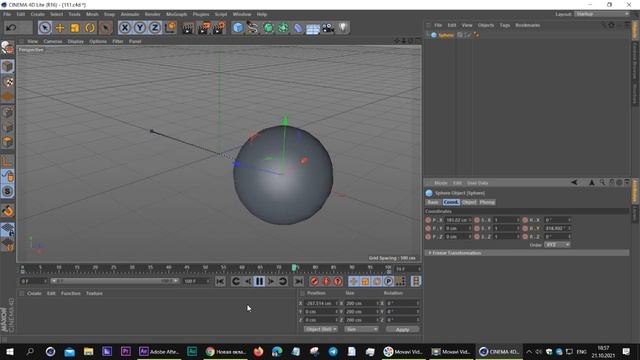The image size is (640, 360).
Task: Toggle the Y axis lock
Action: [140, 28]
